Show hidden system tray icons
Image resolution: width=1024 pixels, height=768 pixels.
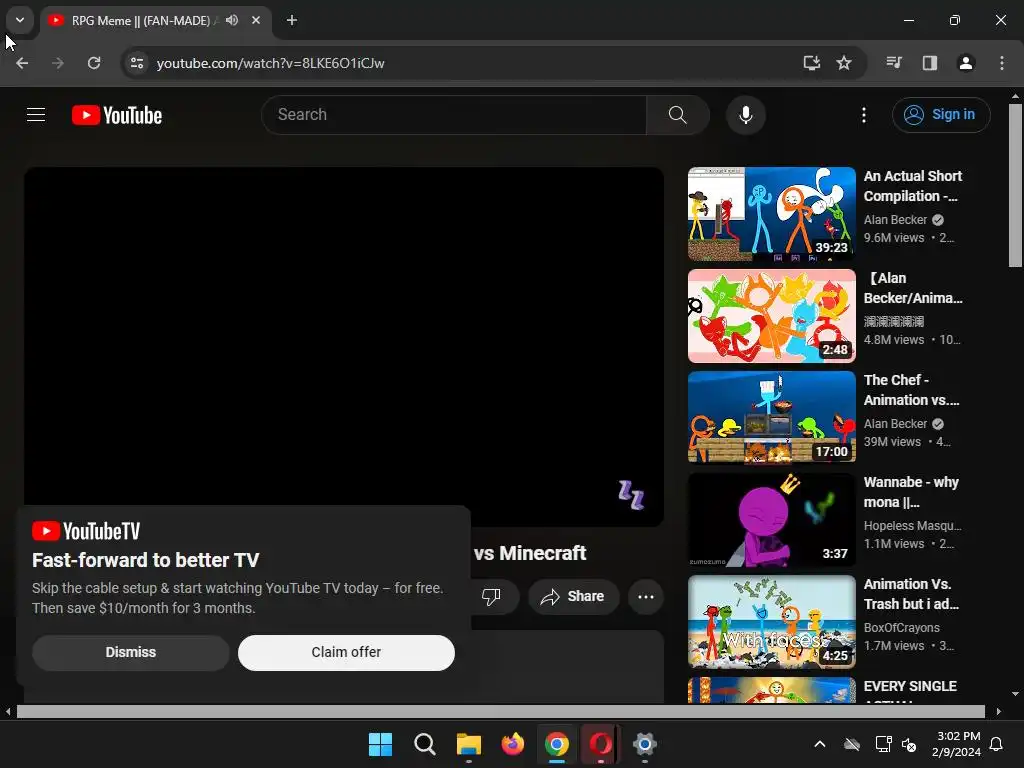820,744
